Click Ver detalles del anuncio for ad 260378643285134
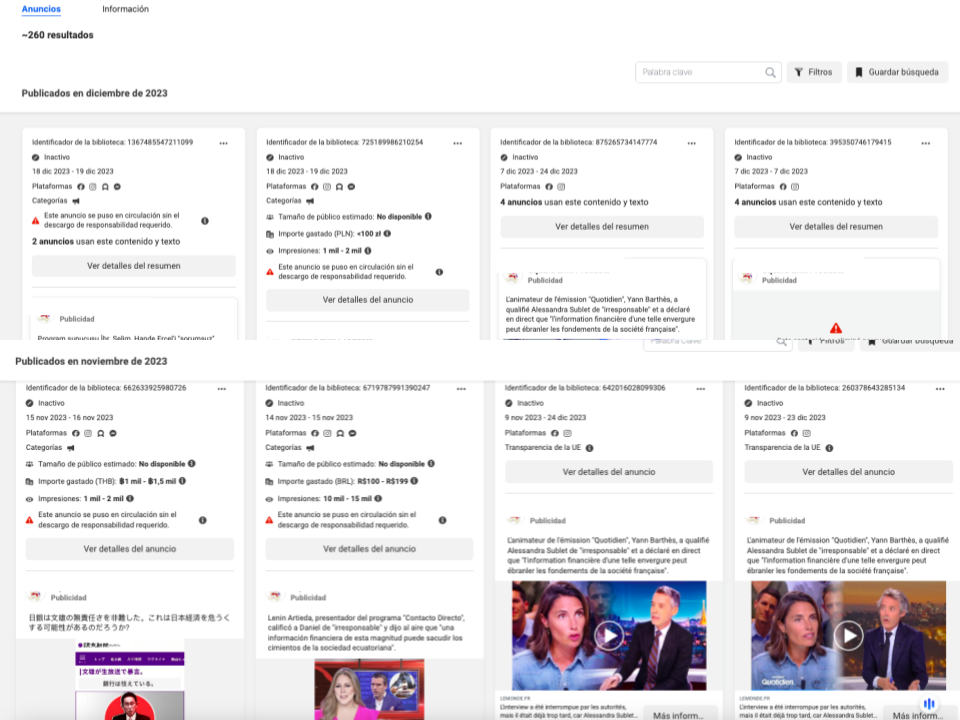The height and width of the screenshot is (720, 960). tap(848, 472)
